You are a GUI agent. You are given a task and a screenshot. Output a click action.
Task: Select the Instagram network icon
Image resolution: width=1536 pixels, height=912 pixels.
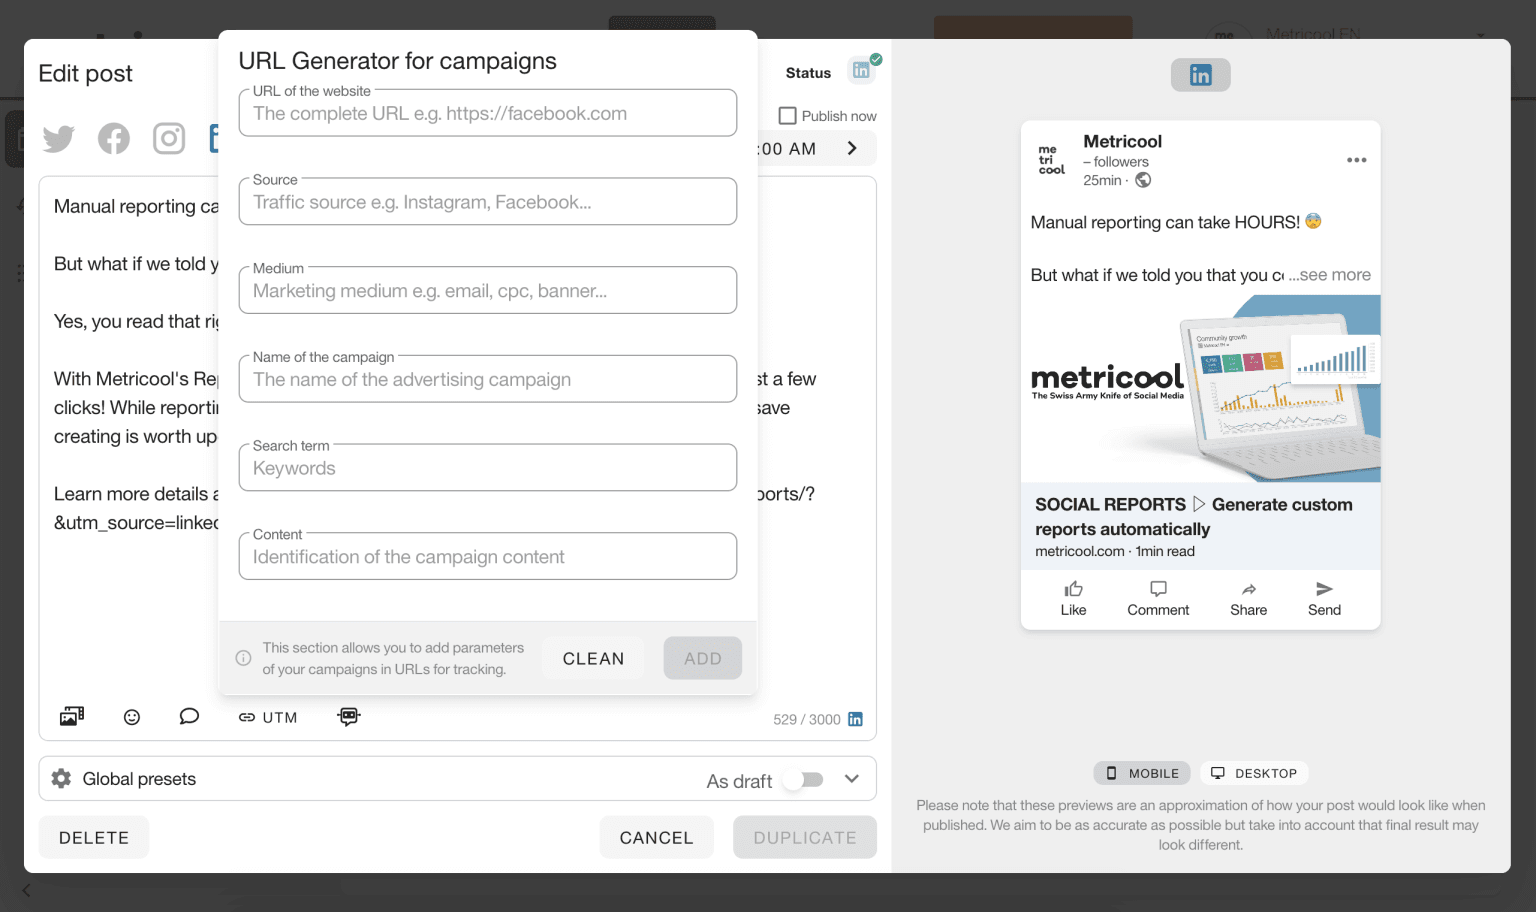169,139
